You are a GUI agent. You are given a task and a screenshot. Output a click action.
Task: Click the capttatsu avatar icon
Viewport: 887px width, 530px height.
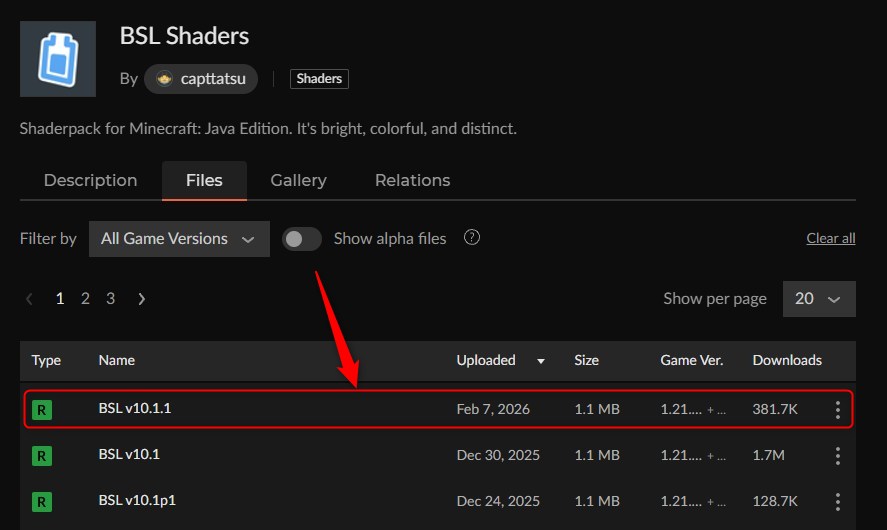click(x=165, y=79)
